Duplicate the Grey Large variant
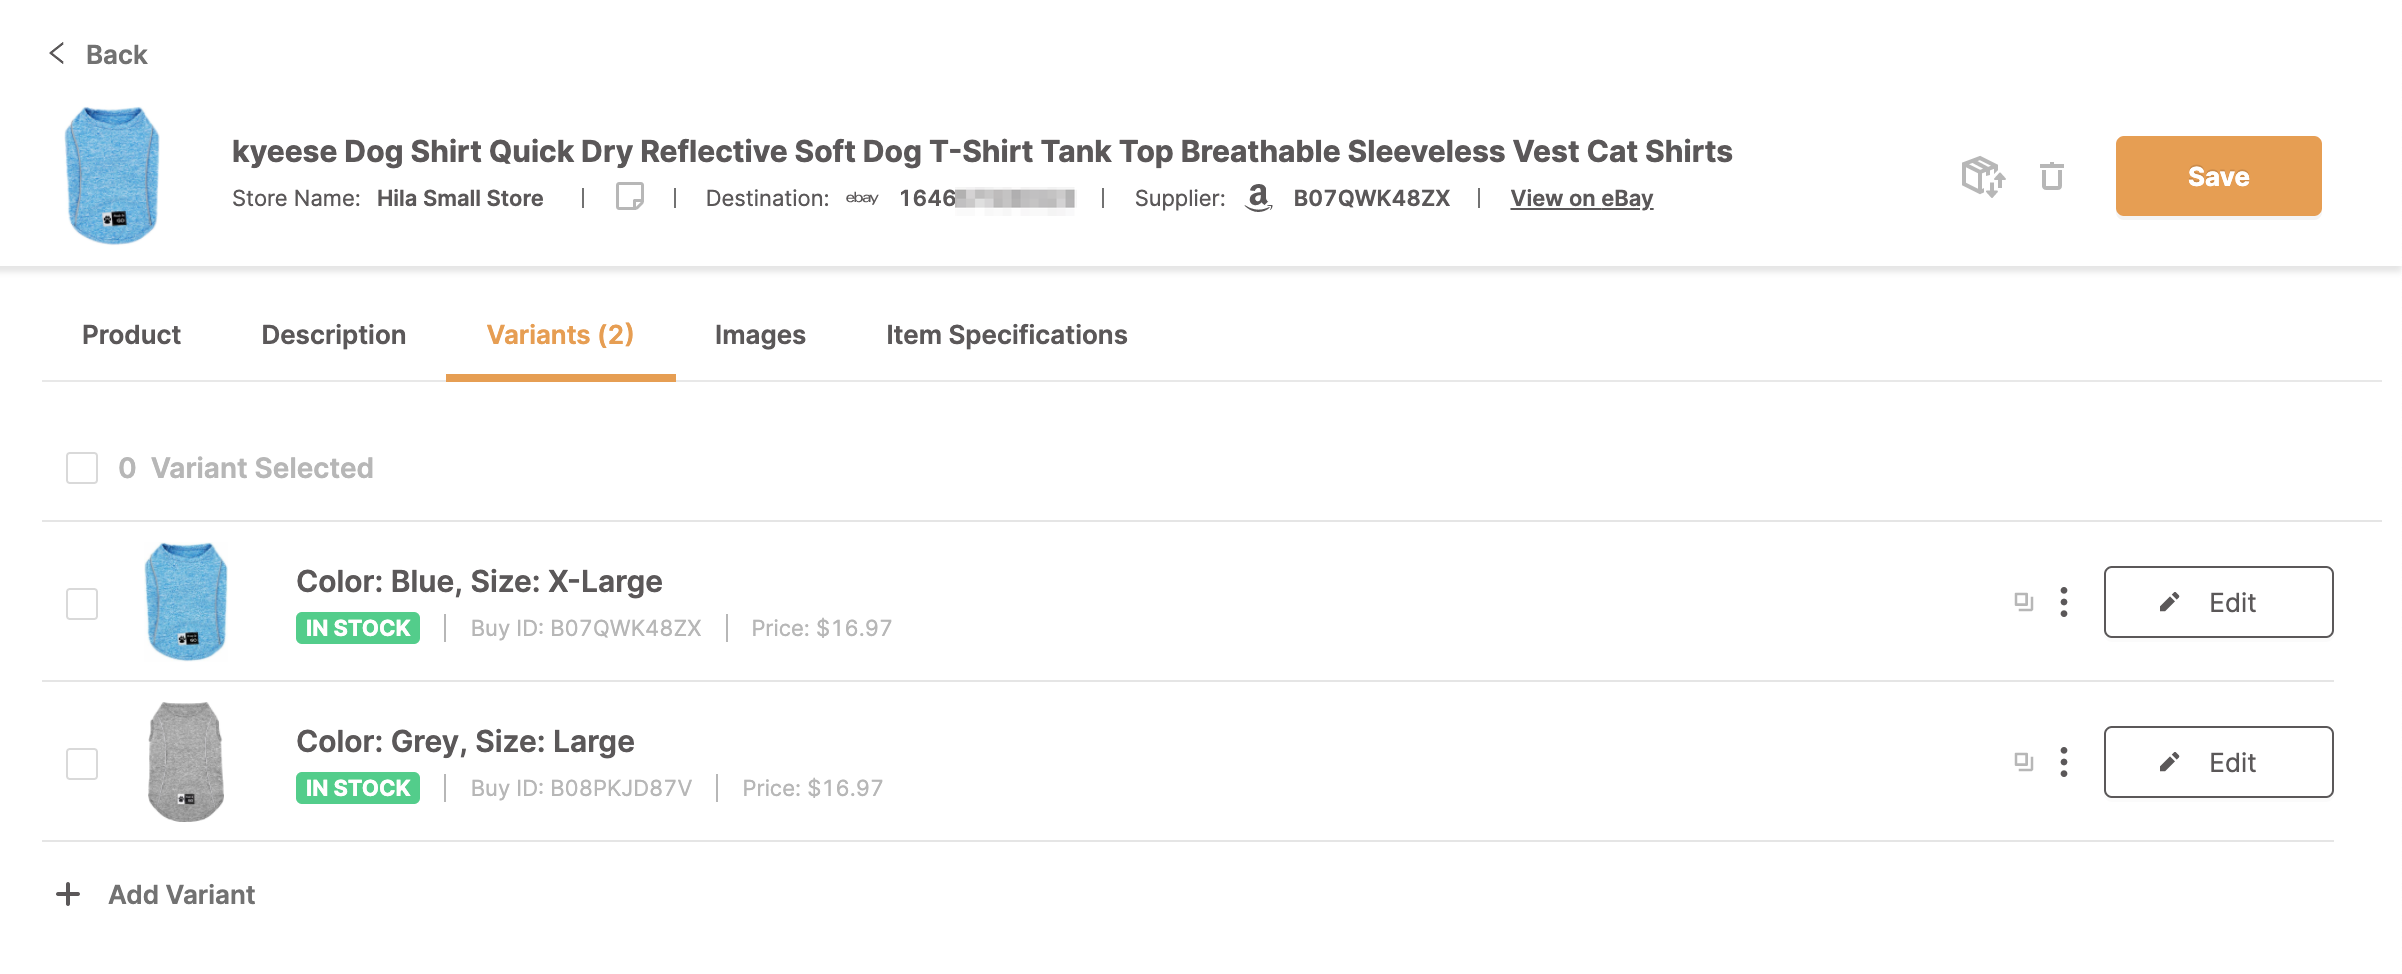 coord(2024,762)
